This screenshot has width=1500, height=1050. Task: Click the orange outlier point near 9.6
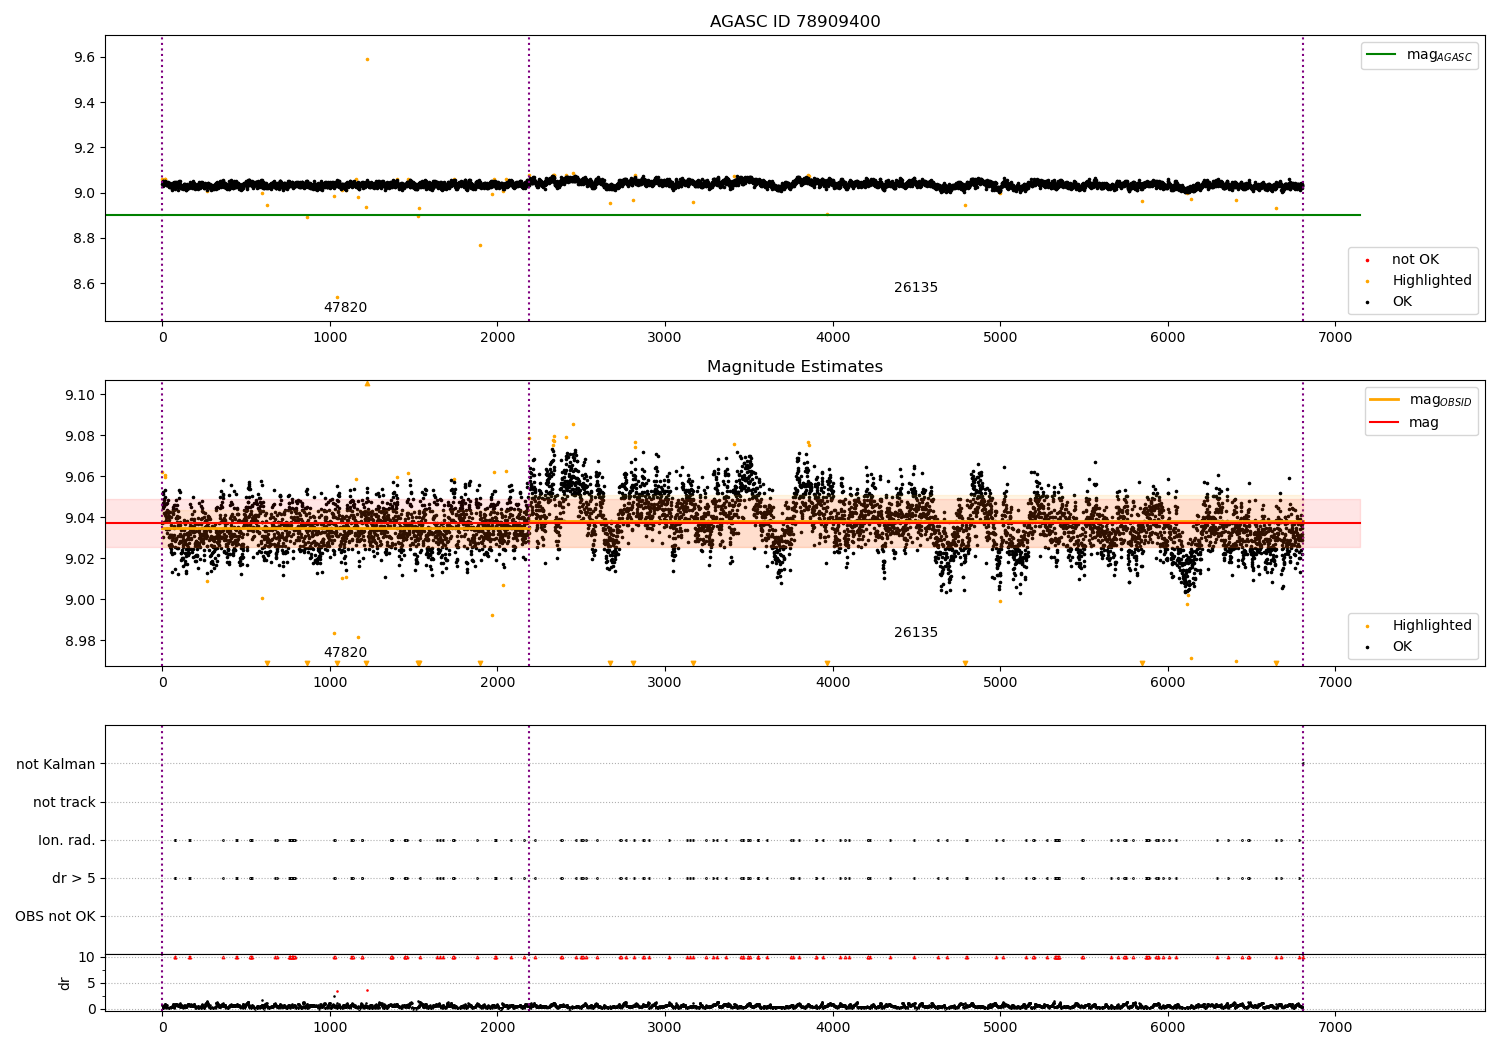(x=367, y=59)
